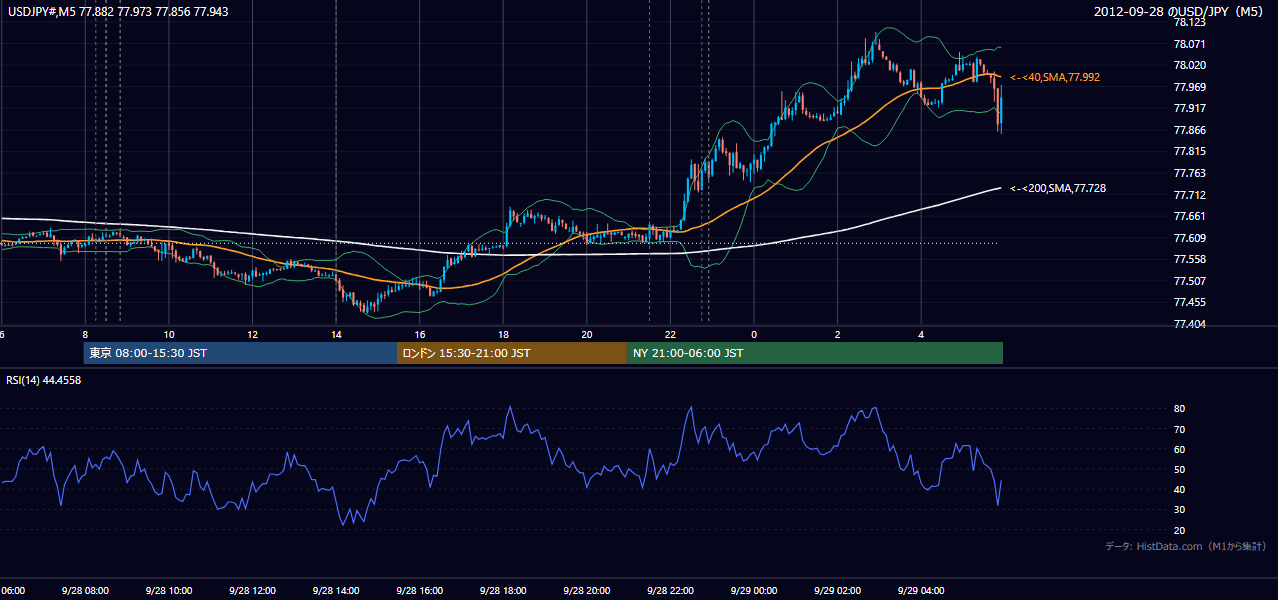This screenshot has height=600, width=1278.
Task: Click the 9/28 12:00 bottom time label
Action: (x=252, y=590)
